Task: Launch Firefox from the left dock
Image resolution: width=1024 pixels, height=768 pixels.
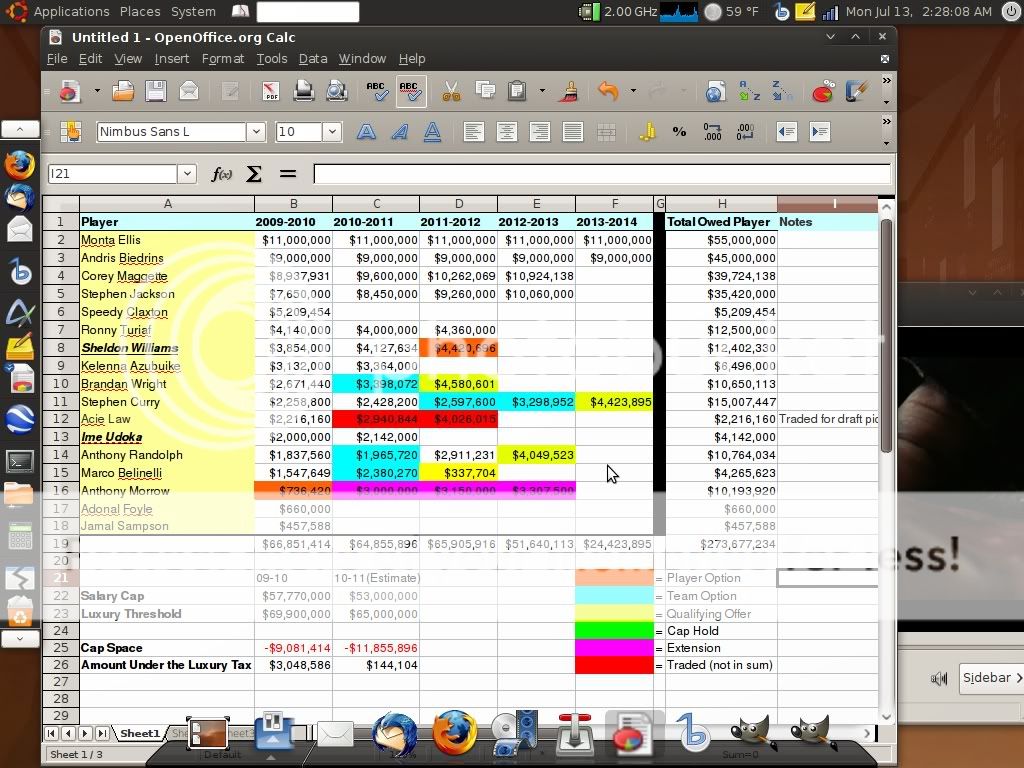Action: click(x=20, y=165)
